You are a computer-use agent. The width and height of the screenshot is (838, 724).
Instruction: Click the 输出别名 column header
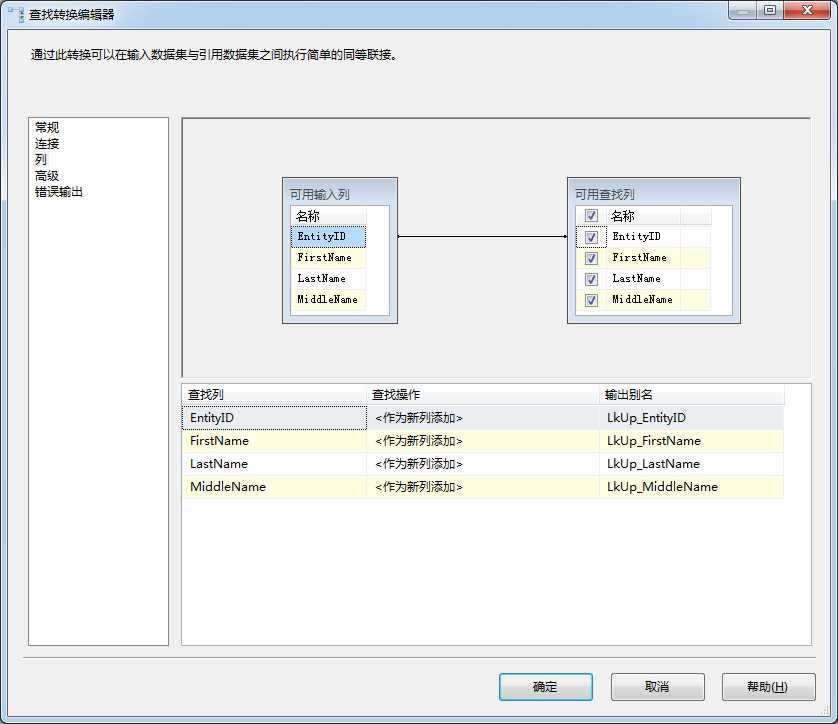click(x=692, y=394)
